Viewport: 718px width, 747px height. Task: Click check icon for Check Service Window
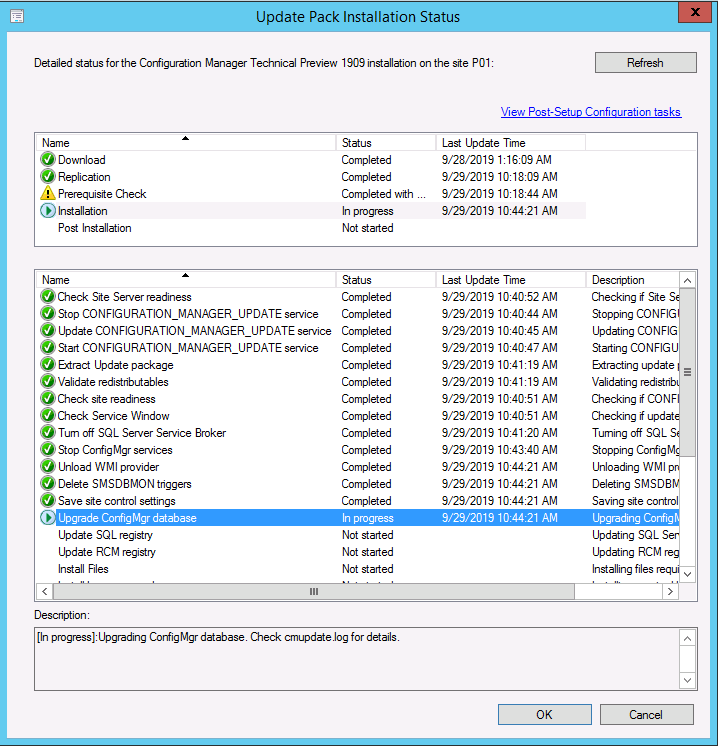tap(48, 416)
